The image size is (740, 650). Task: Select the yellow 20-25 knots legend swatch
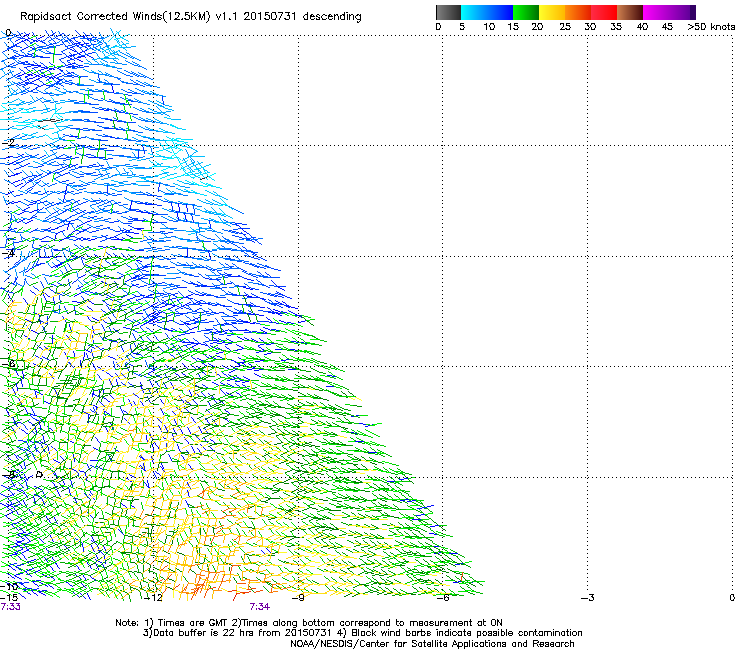[552, 12]
